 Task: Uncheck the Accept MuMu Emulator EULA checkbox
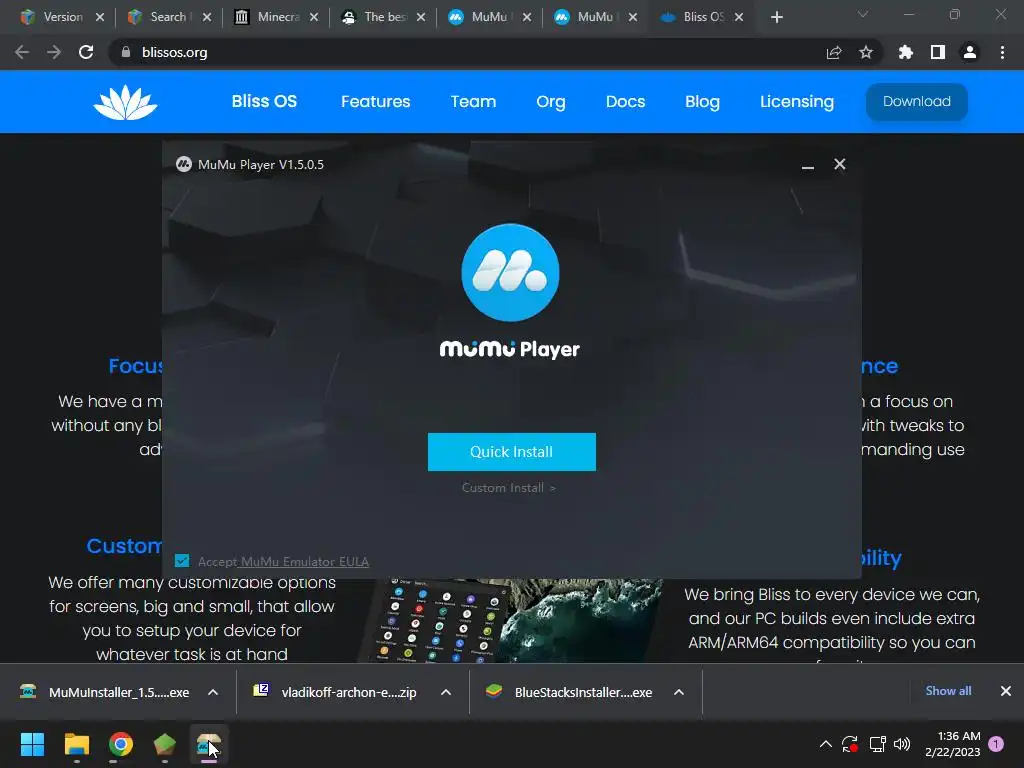(182, 561)
